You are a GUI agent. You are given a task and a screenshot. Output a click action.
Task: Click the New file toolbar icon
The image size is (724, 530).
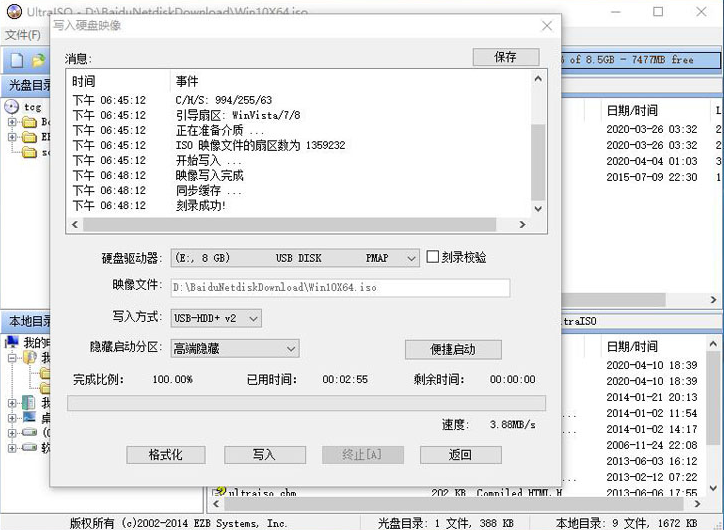(16, 61)
